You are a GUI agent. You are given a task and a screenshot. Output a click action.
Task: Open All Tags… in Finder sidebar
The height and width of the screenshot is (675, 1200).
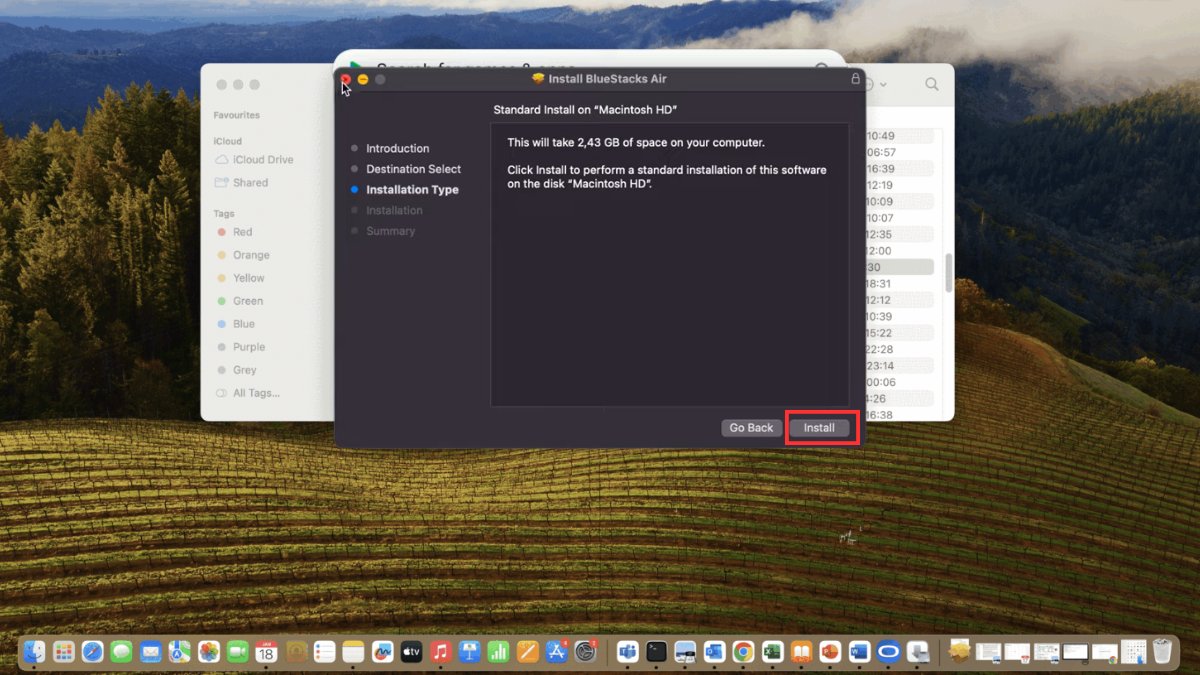point(247,393)
